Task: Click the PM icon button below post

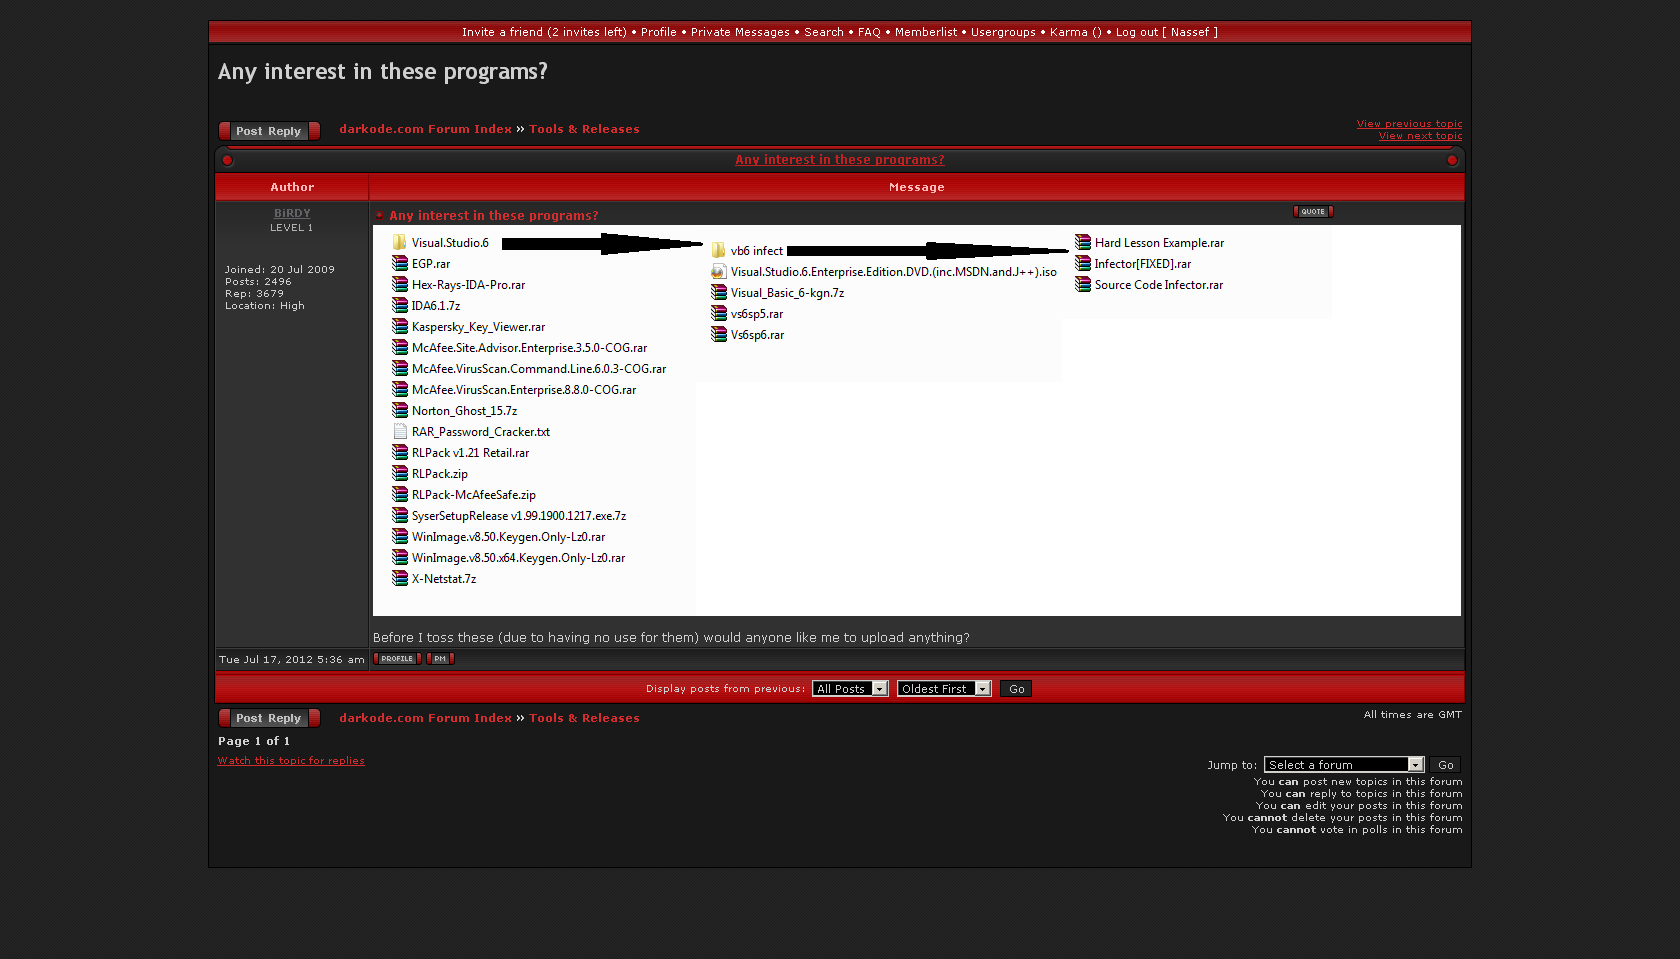Action: 440,659
